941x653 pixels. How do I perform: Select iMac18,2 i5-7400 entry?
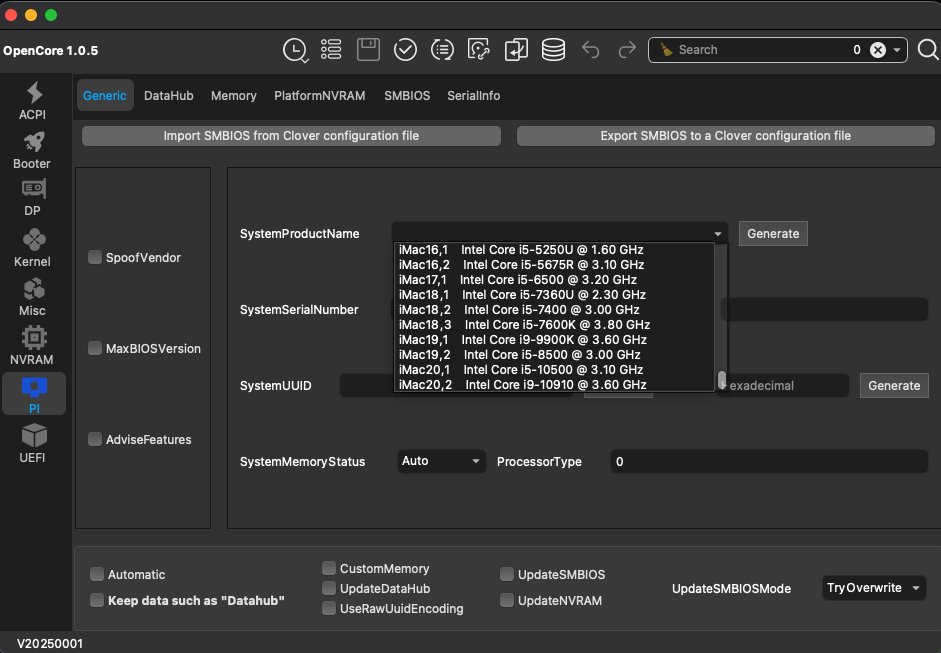pos(553,310)
